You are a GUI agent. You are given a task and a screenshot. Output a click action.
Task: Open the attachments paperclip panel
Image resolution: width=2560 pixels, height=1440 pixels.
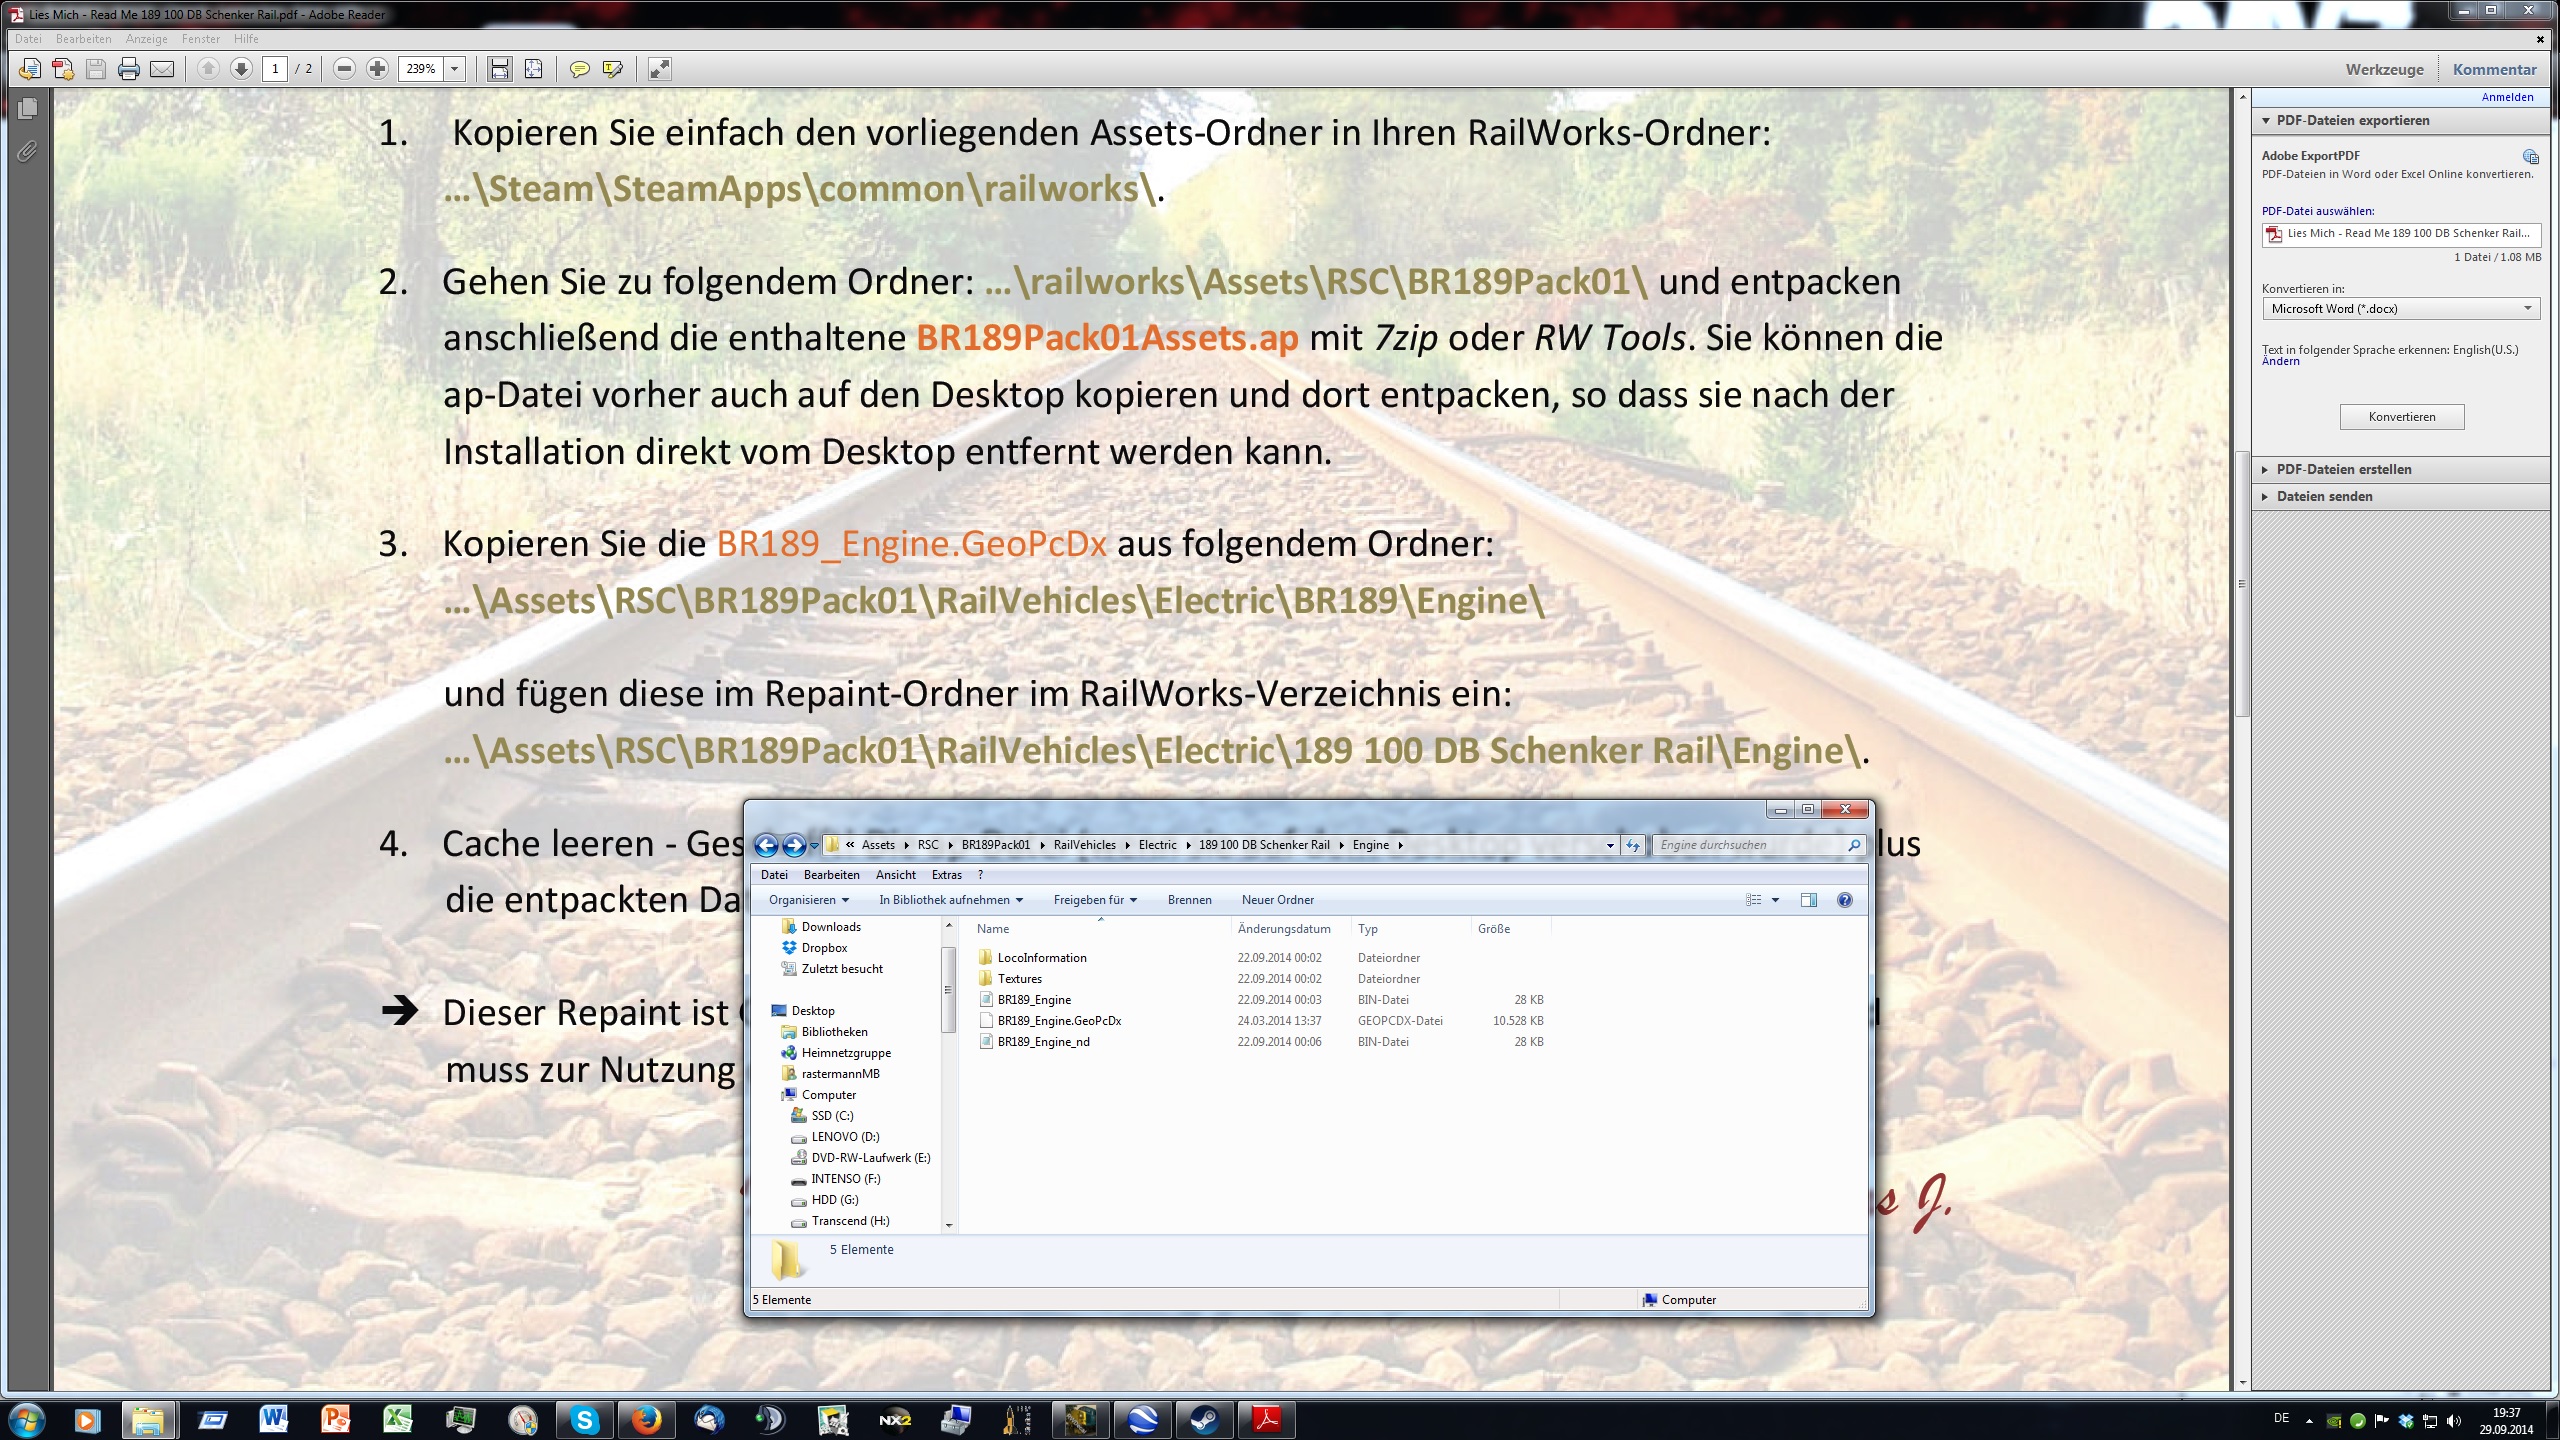point(27,151)
